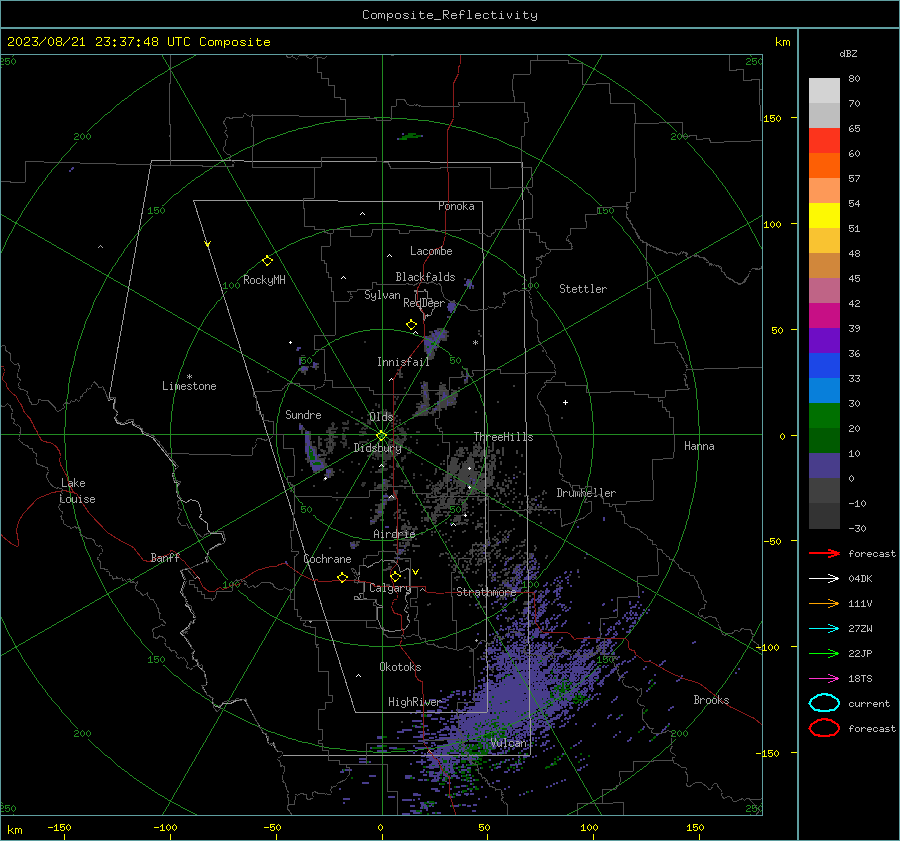
Task: Select the 60 dBZ orange swatch
Action: [x=824, y=165]
